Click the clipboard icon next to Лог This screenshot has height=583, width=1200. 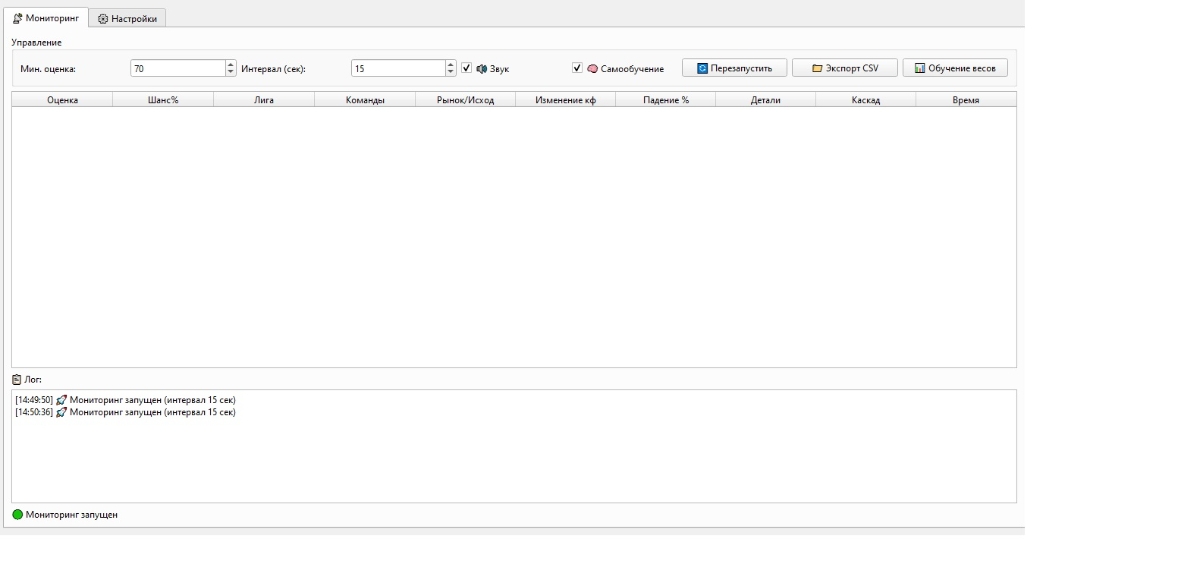(x=16, y=380)
